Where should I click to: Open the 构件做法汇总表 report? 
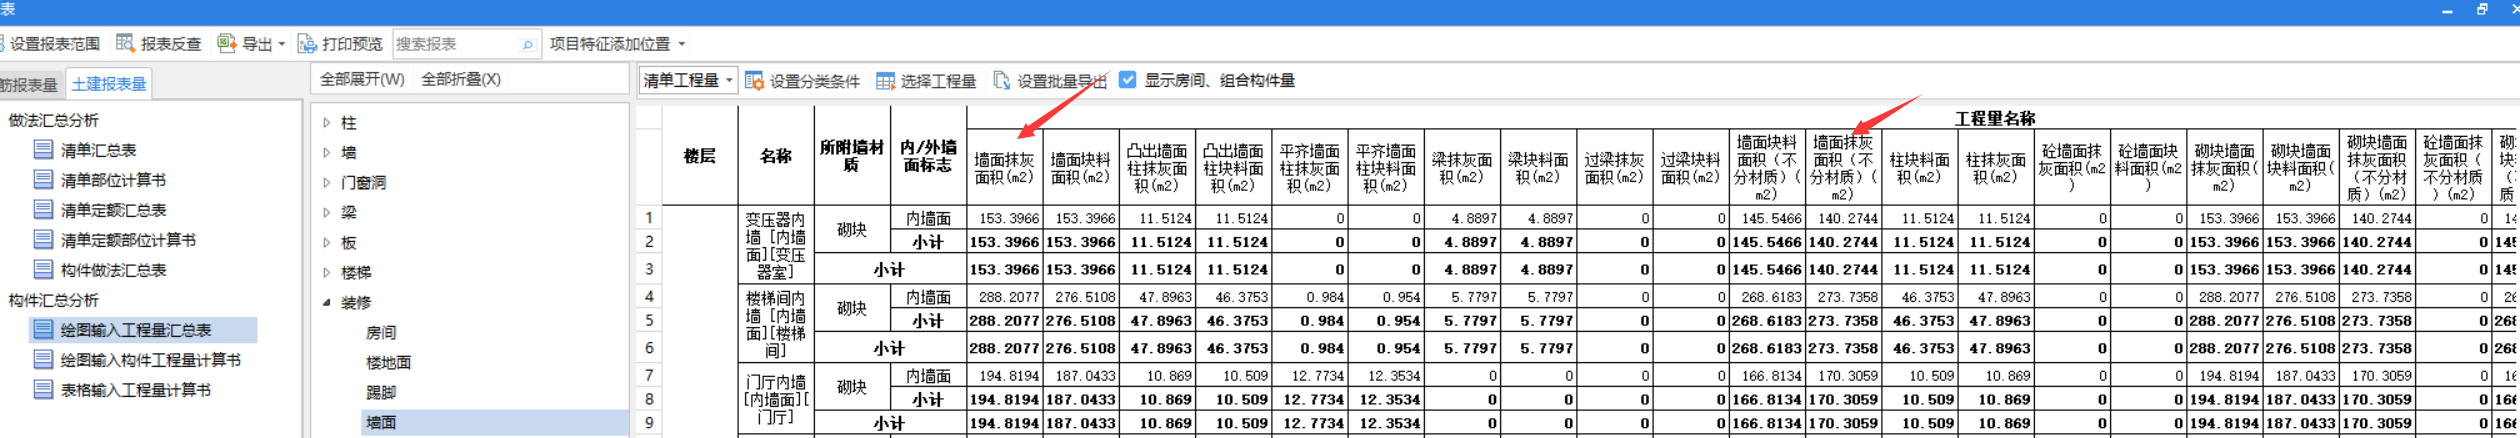113,270
